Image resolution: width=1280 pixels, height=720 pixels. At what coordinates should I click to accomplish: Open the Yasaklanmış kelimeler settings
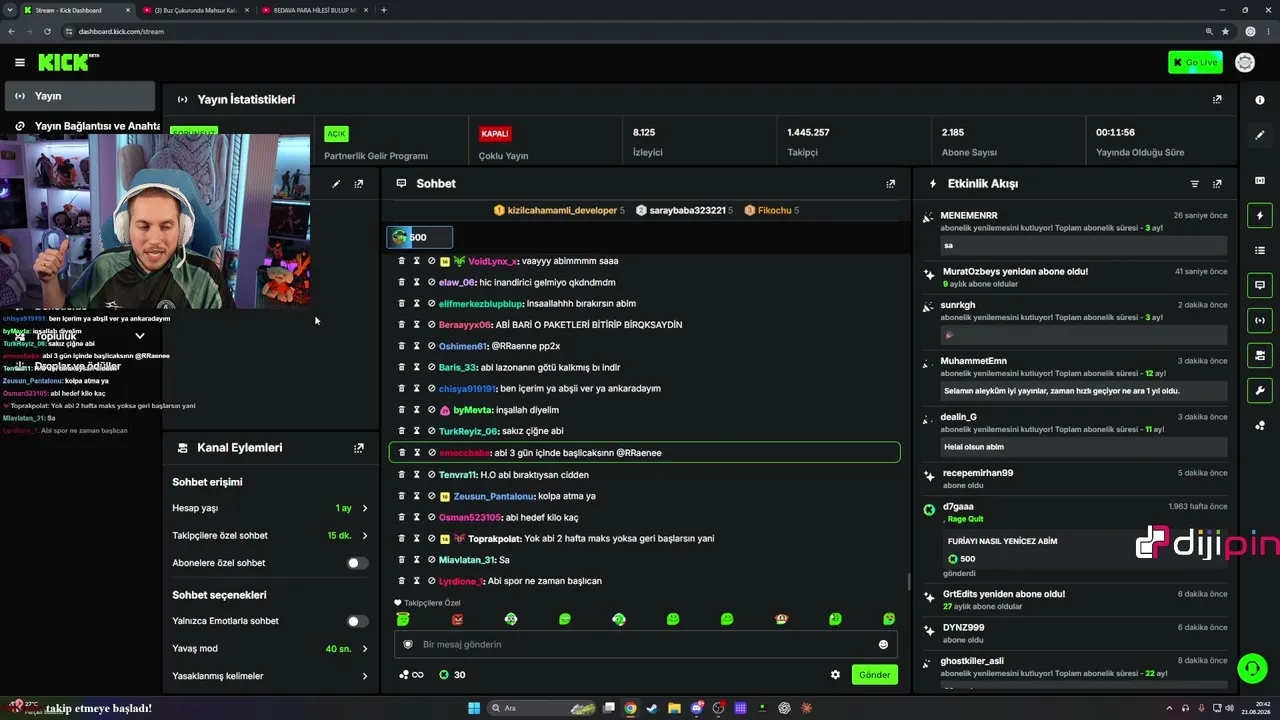[x=270, y=676]
